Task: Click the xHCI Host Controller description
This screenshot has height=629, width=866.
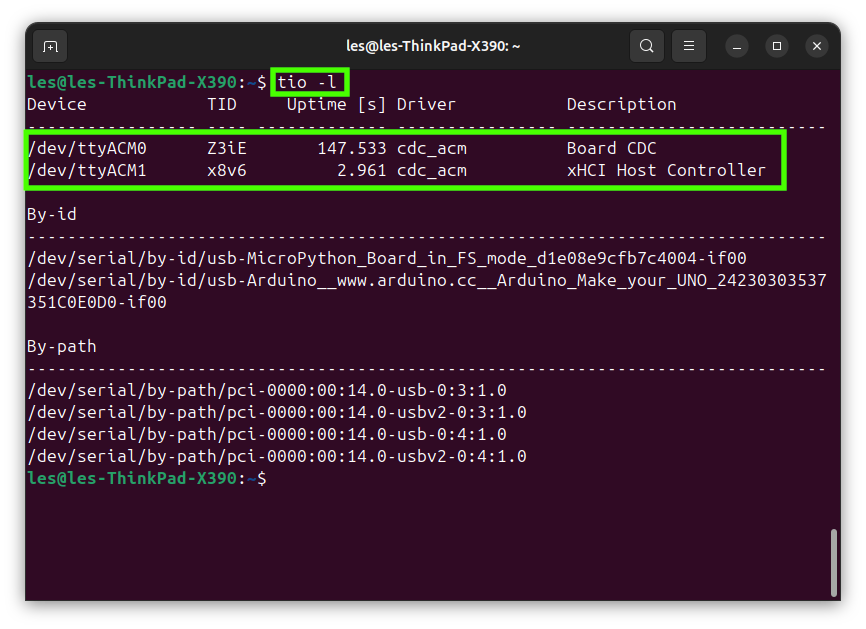Action: 666,170
